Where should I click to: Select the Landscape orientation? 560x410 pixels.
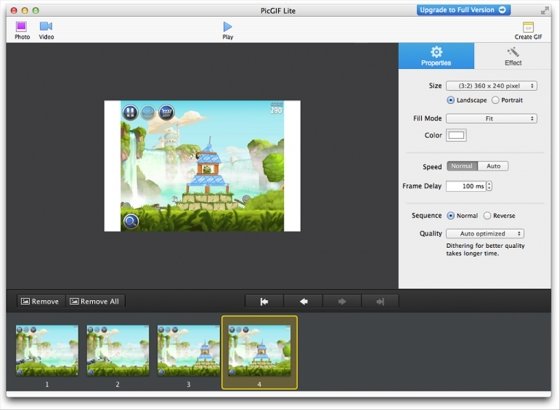pyautogui.click(x=451, y=100)
